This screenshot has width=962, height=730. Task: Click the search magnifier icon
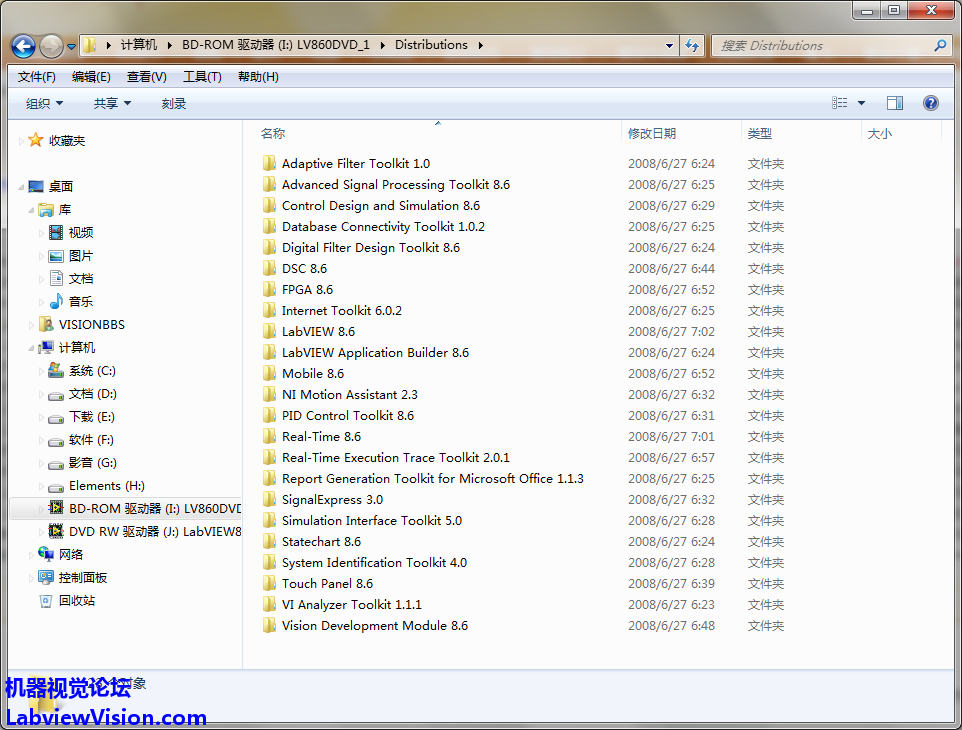[940, 45]
